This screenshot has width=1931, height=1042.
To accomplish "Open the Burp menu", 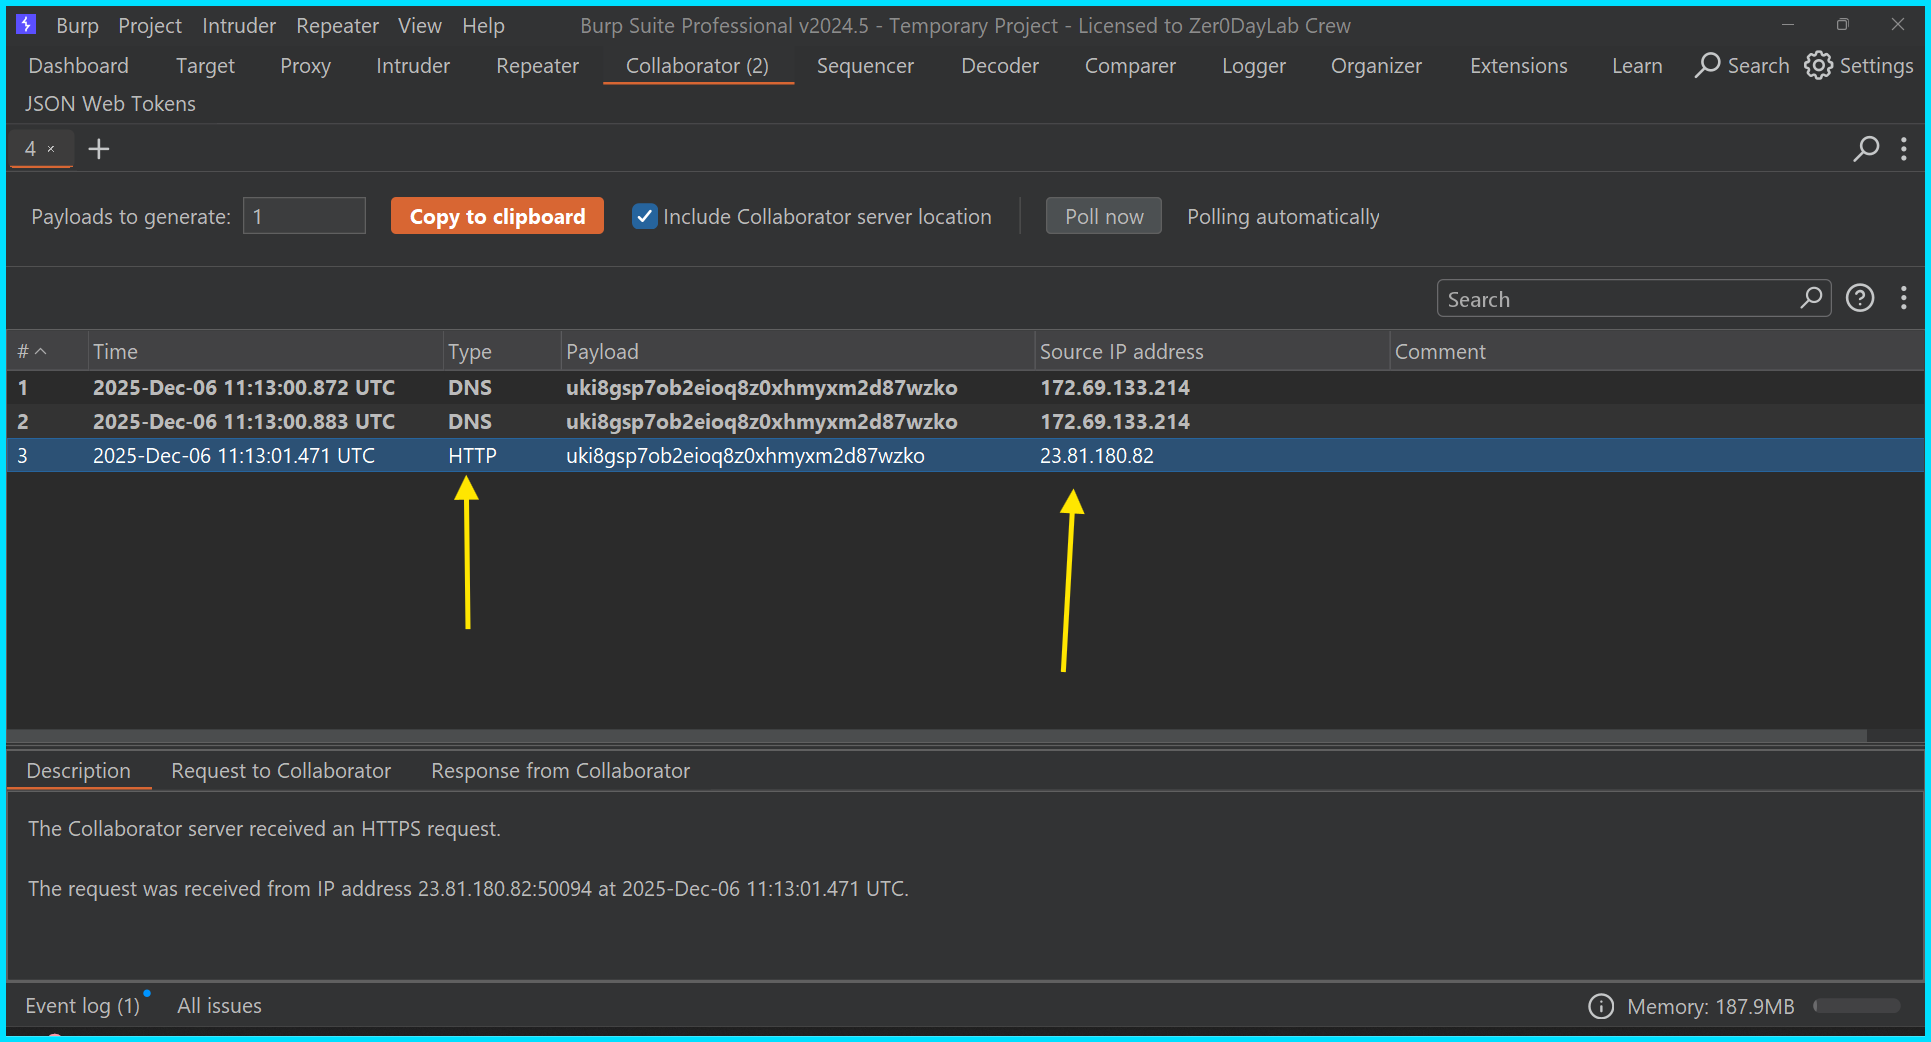I will tap(77, 26).
